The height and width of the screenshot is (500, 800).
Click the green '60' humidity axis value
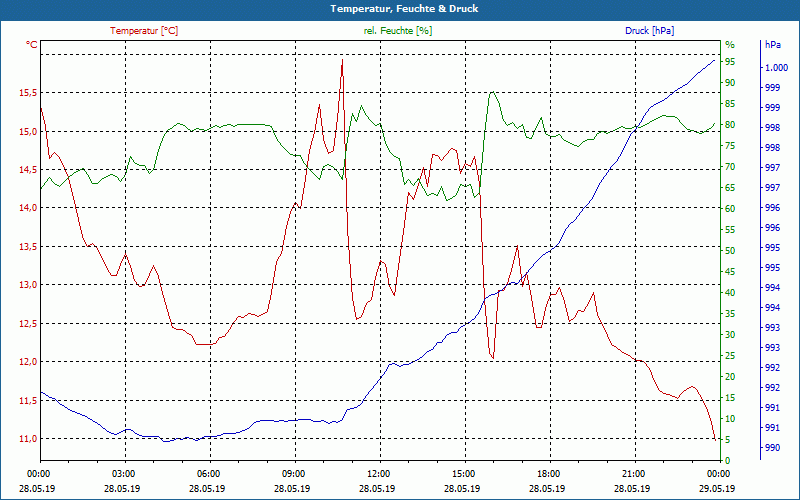coord(730,209)
